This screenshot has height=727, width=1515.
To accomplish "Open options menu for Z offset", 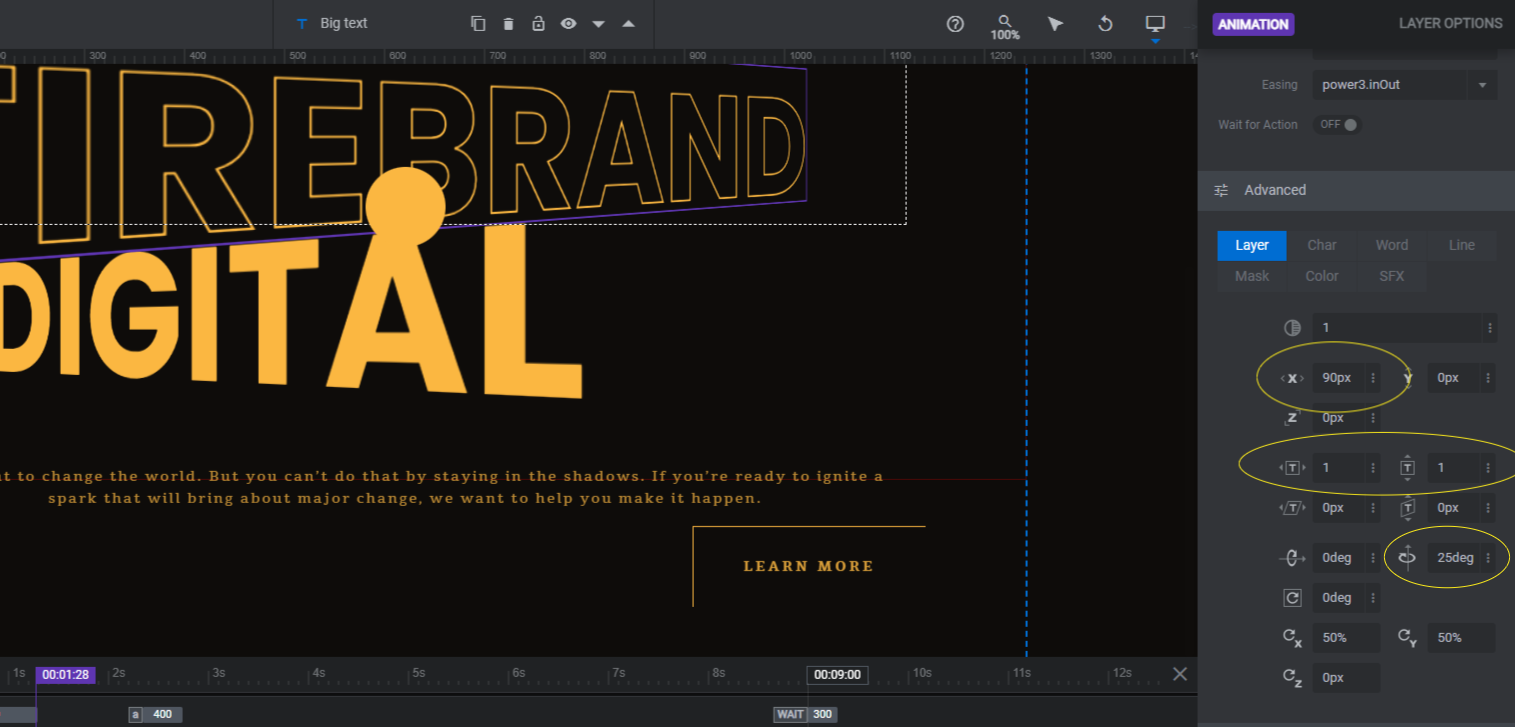I will coord(1373,418).
